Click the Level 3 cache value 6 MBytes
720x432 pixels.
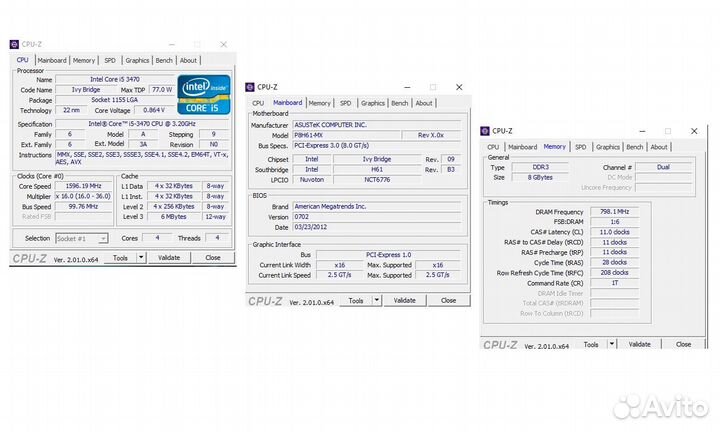coord(174,217)
